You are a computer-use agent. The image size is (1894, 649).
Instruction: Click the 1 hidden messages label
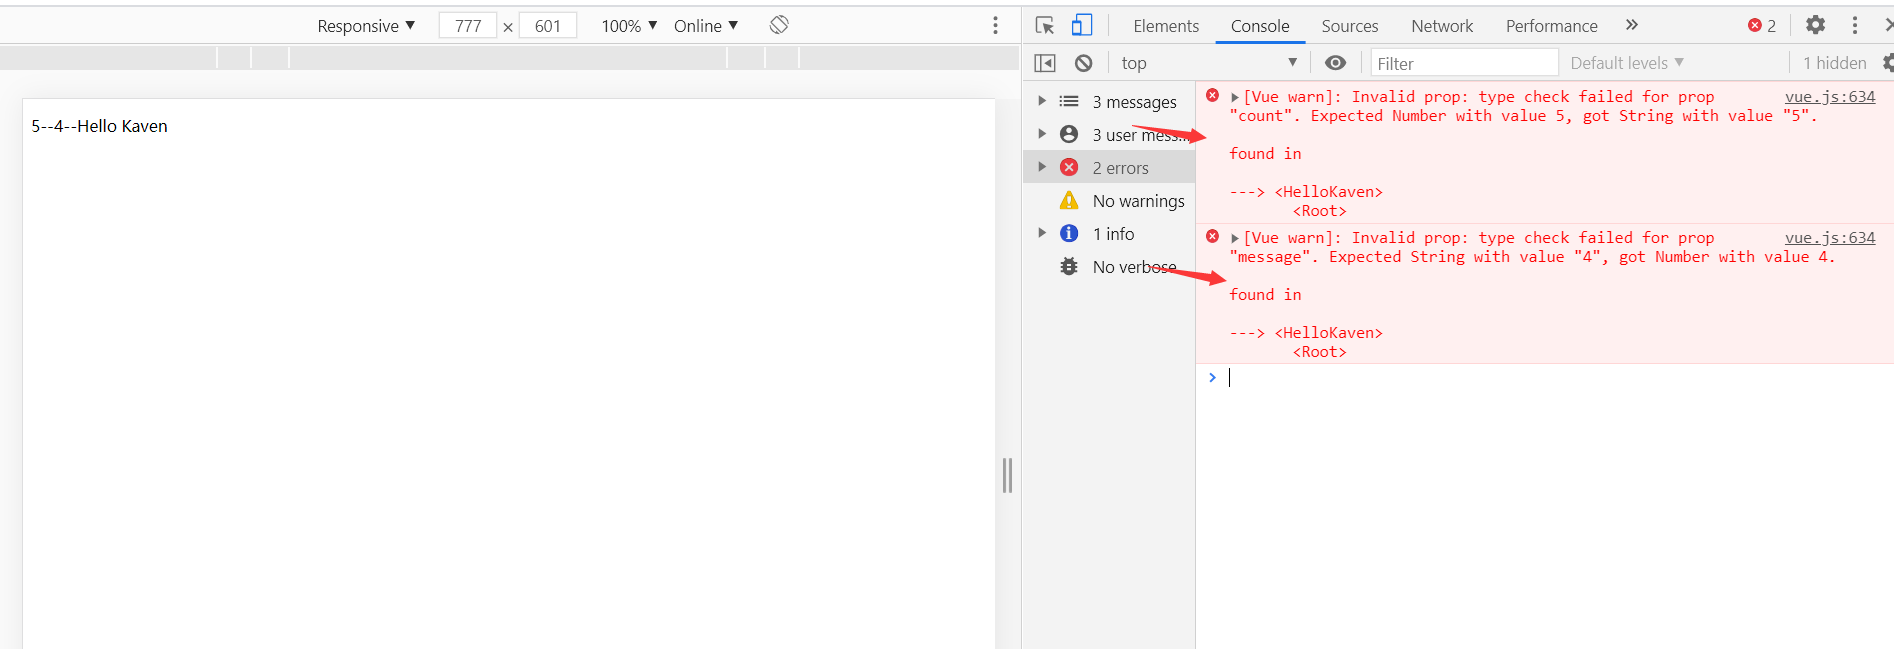pos(1834,63)
